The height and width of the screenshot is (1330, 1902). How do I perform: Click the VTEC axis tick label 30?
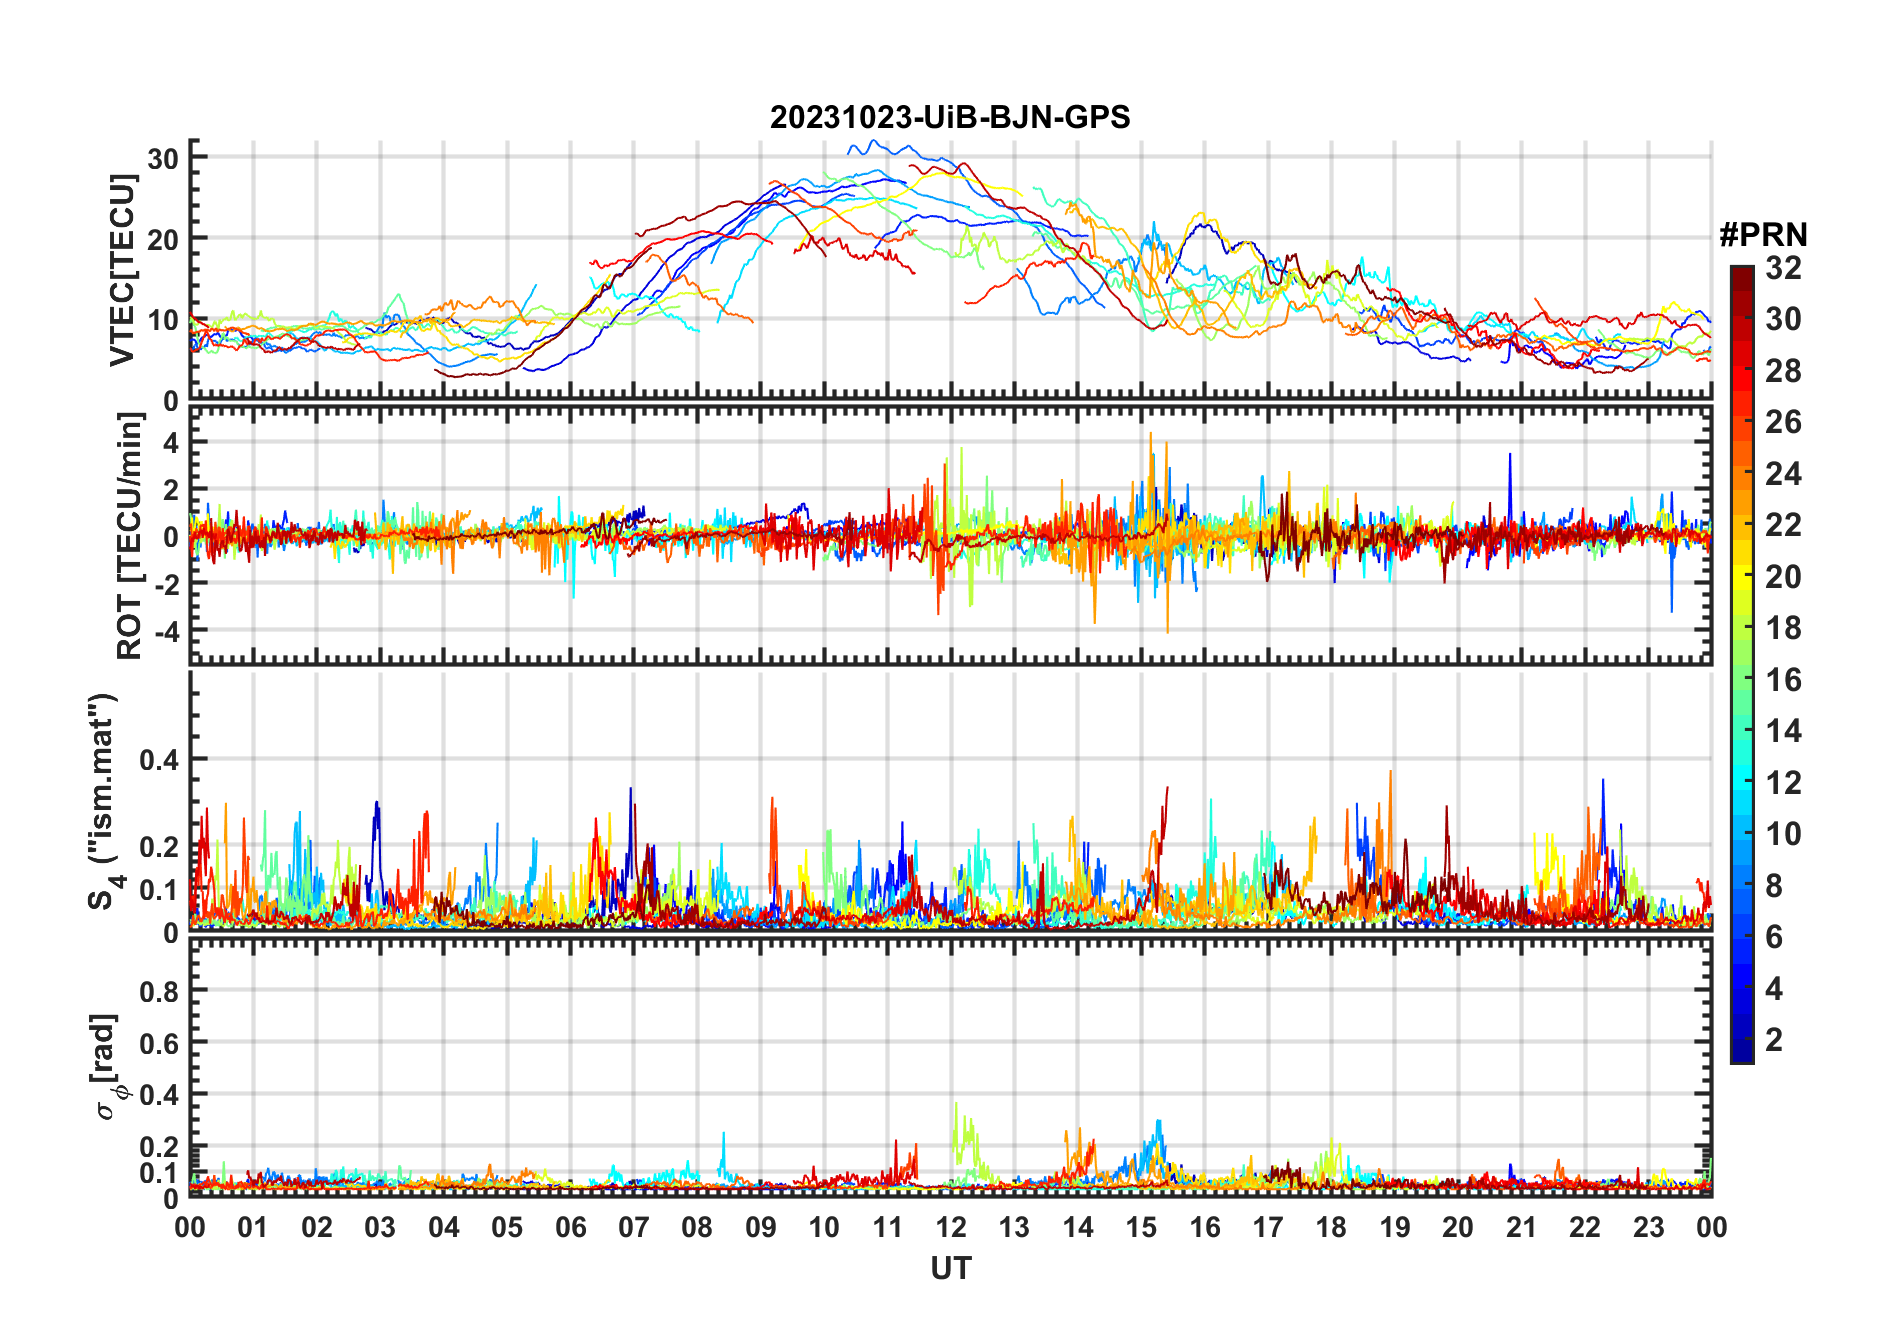(164, 158)
